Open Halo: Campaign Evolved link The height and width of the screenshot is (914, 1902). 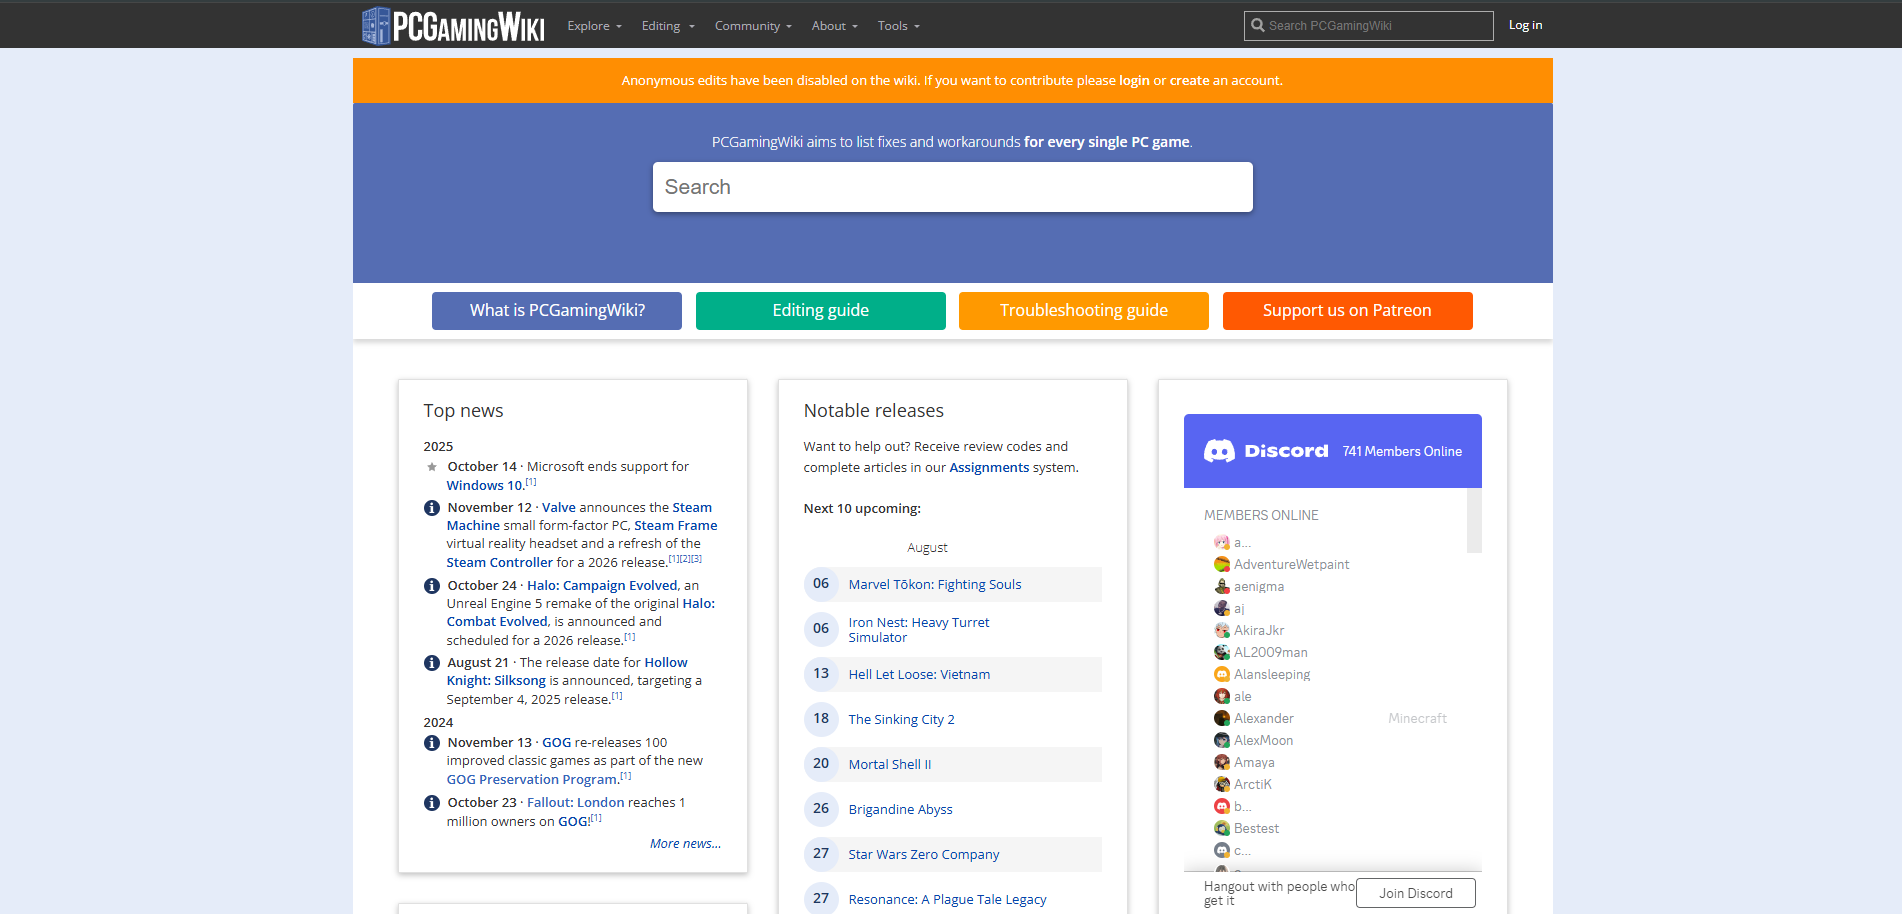[x=602, y=586]
